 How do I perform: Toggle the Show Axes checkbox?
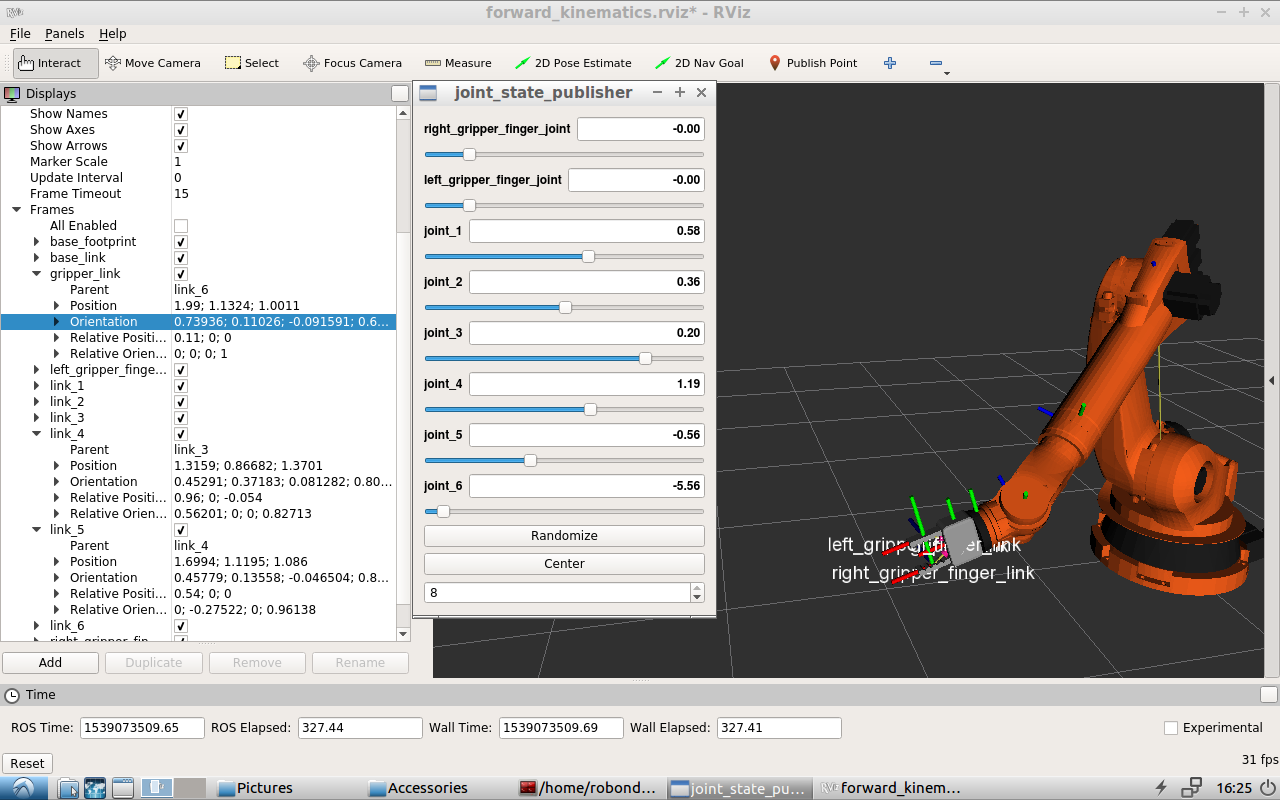[181, 130]
